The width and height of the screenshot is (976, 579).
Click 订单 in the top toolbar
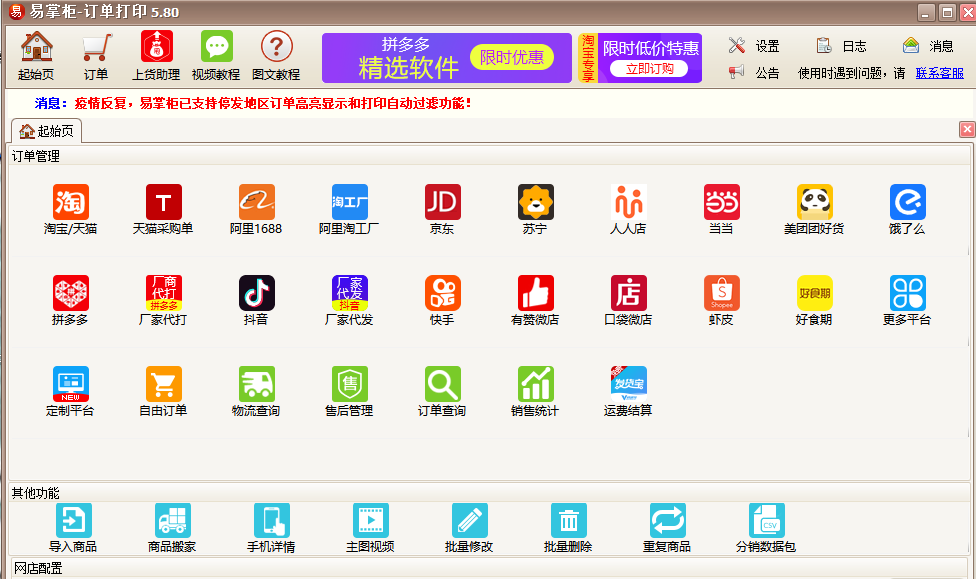pos(96,56)
